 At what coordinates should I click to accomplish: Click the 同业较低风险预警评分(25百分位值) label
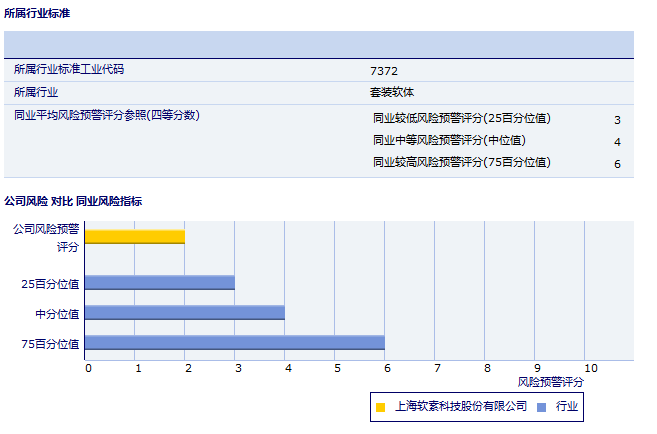461,118
